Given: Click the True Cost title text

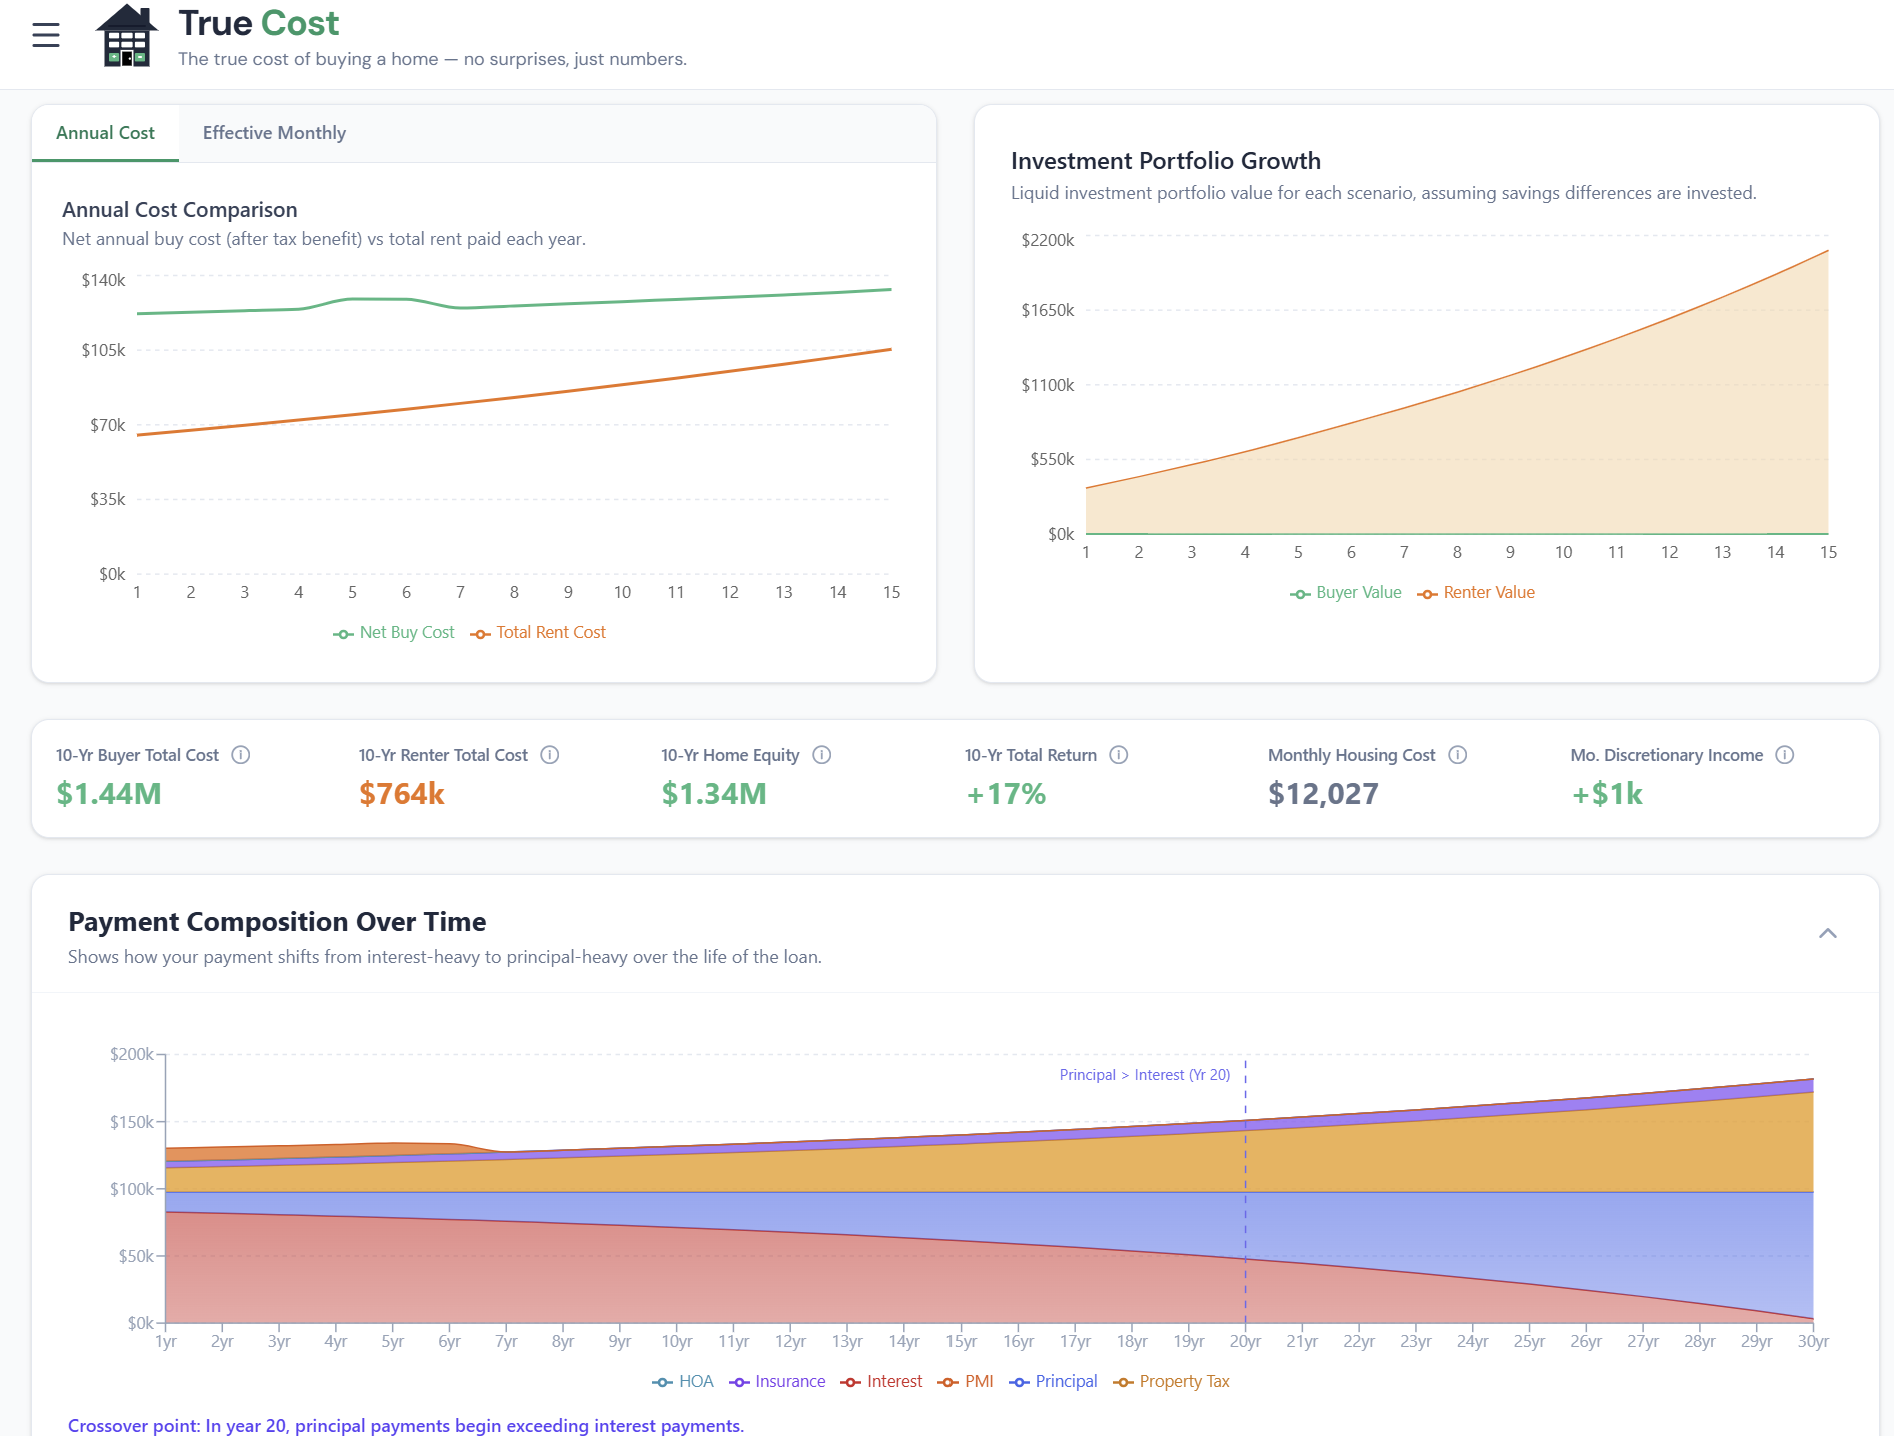Looking at the screenshot, I should [x=258, y=23].
